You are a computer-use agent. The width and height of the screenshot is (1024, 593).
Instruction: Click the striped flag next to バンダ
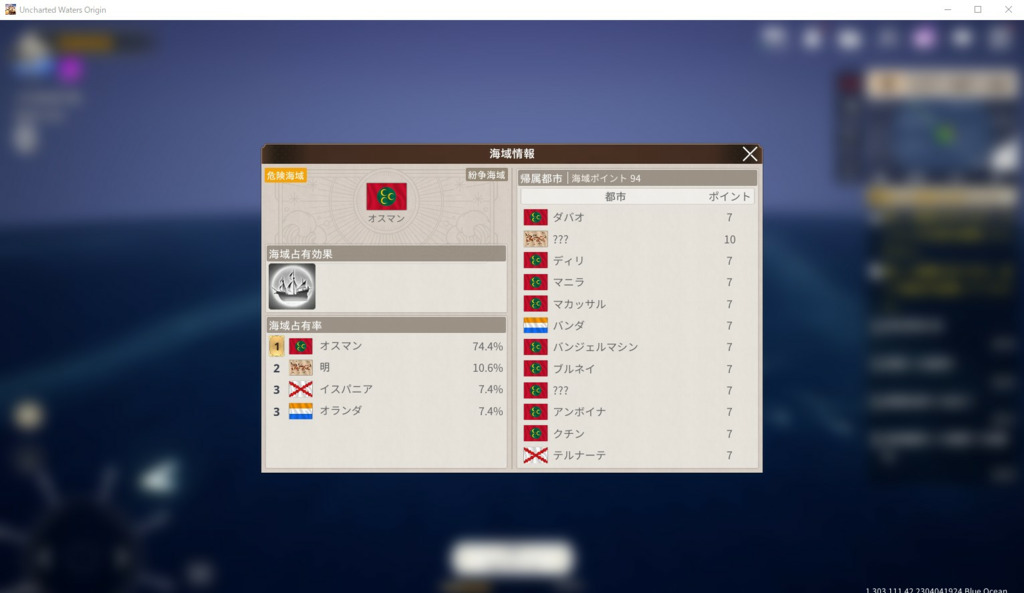click(536, 325)
